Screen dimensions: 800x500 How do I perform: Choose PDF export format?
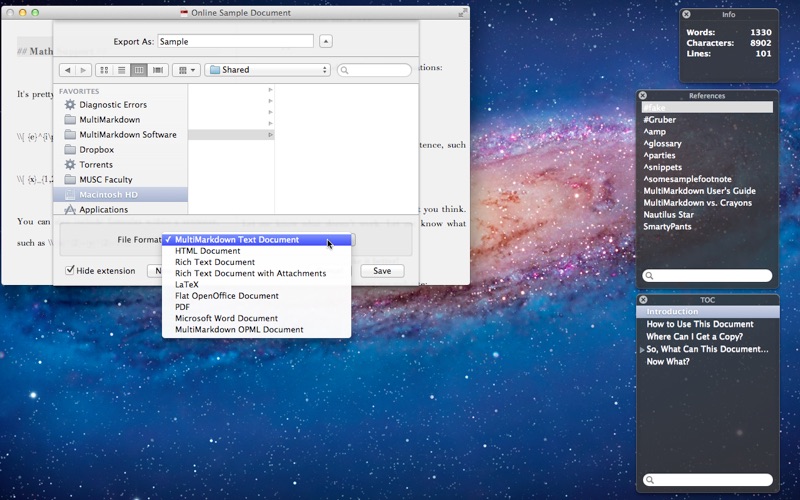257,307
